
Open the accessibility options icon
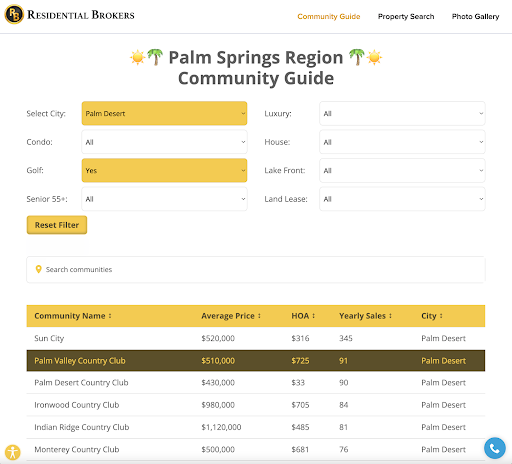[13, 452]
